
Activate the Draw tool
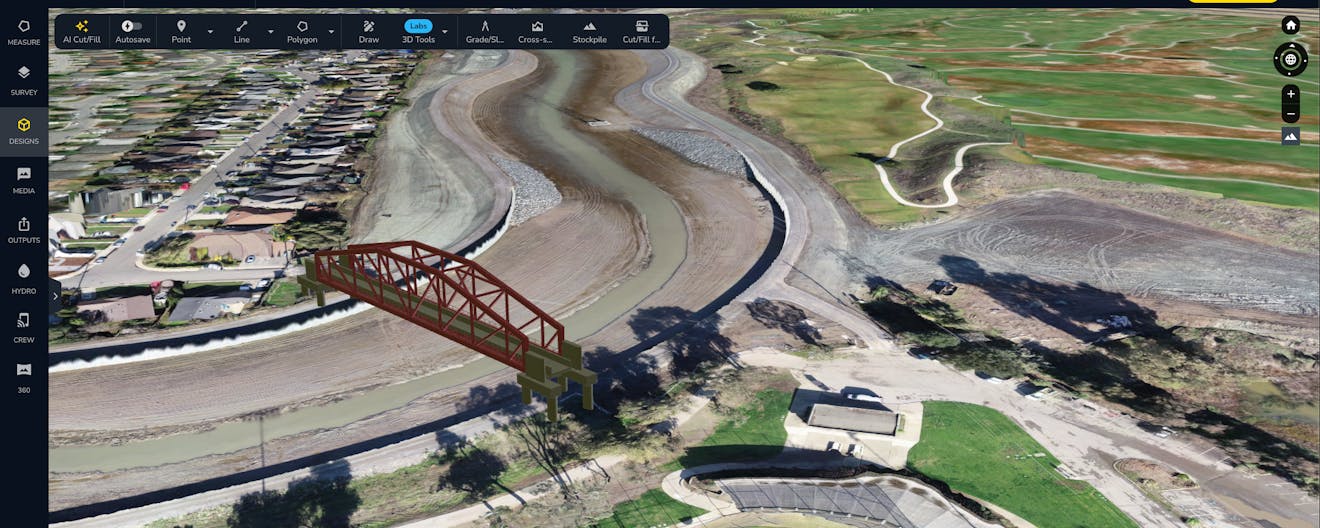point(368,31)
